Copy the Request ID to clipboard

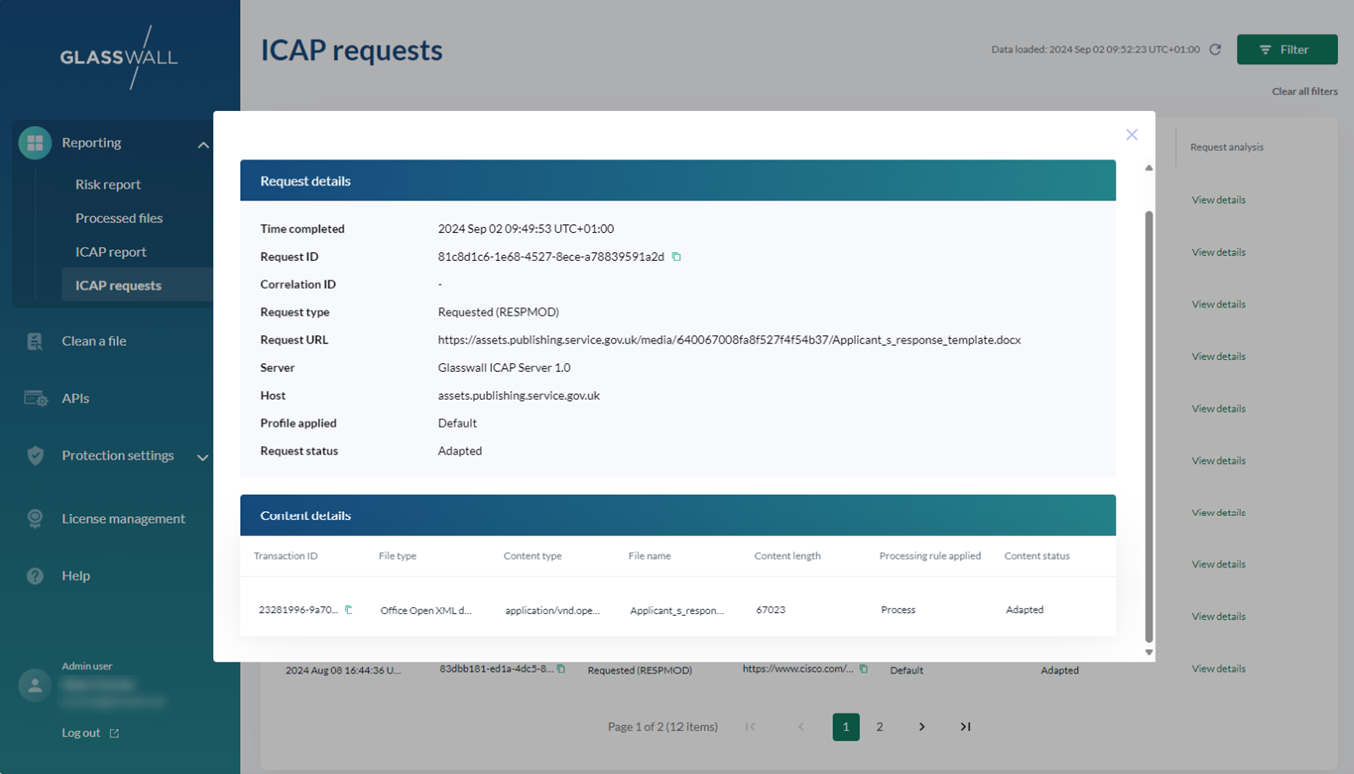click(x=676, y=257)
